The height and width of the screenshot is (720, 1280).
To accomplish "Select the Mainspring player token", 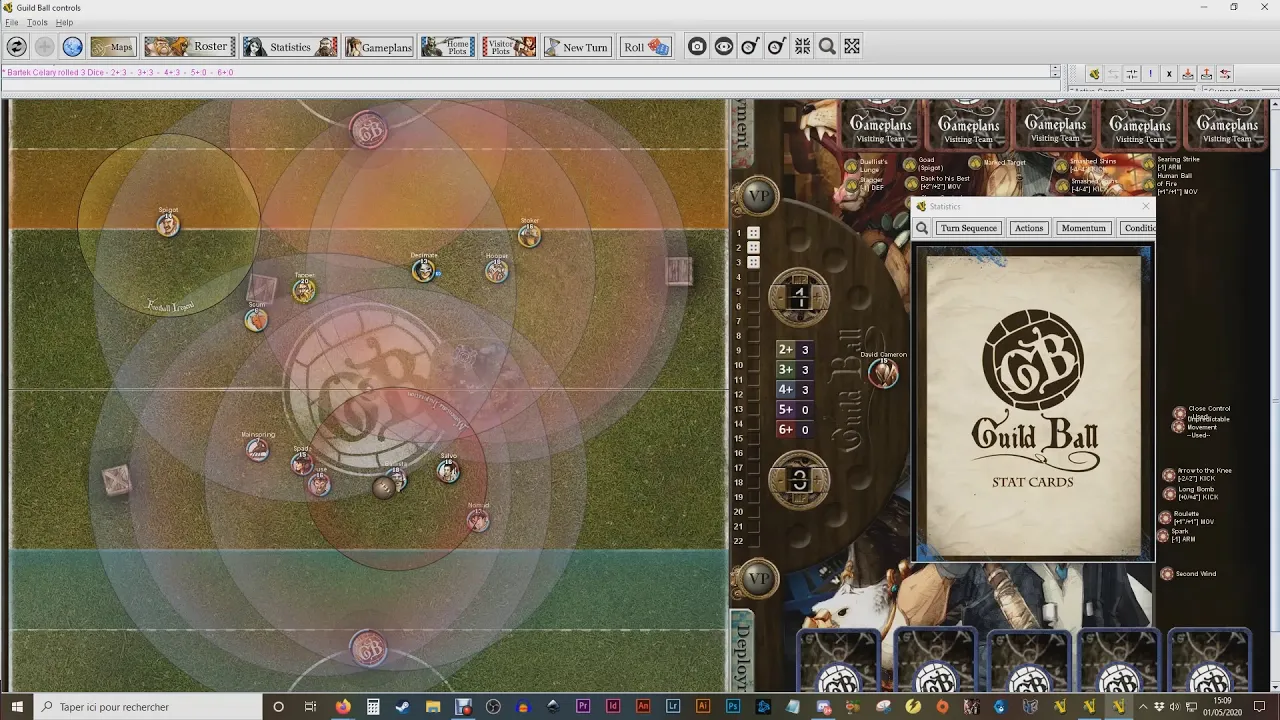I will pos(258,450).
